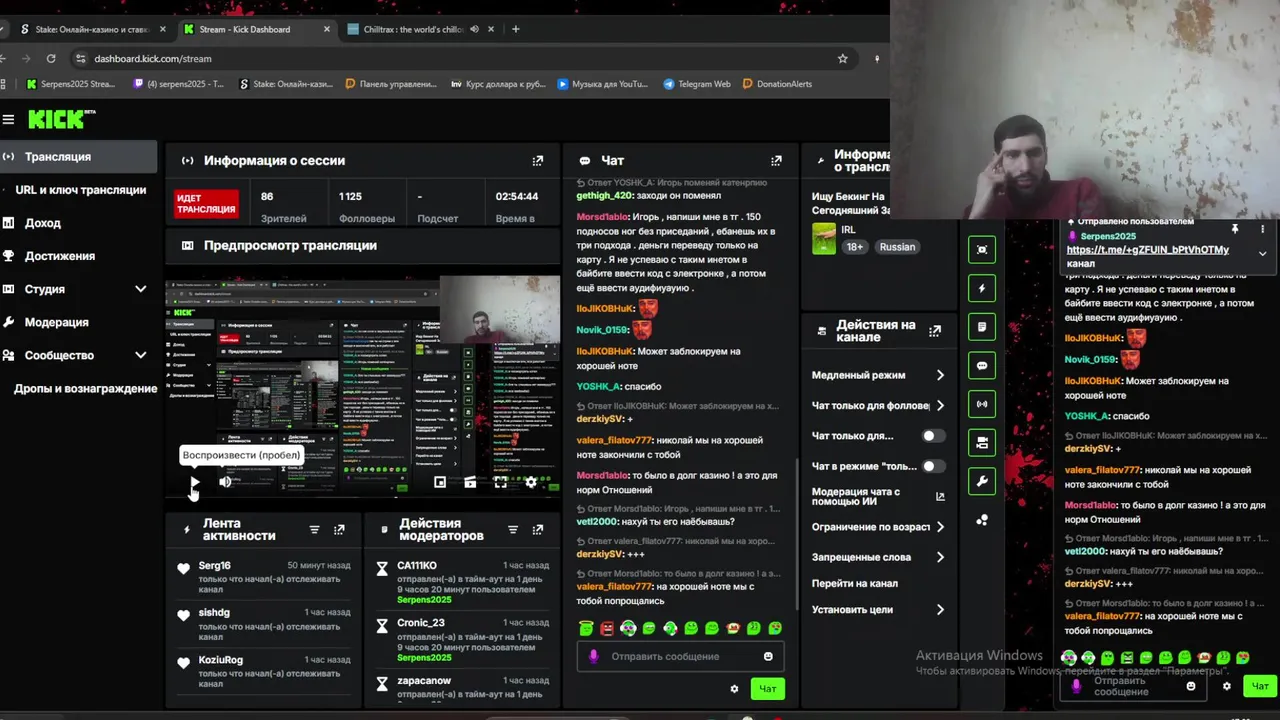
Task: Open URL и ключ трансляции page
Action: click(78, 190)
